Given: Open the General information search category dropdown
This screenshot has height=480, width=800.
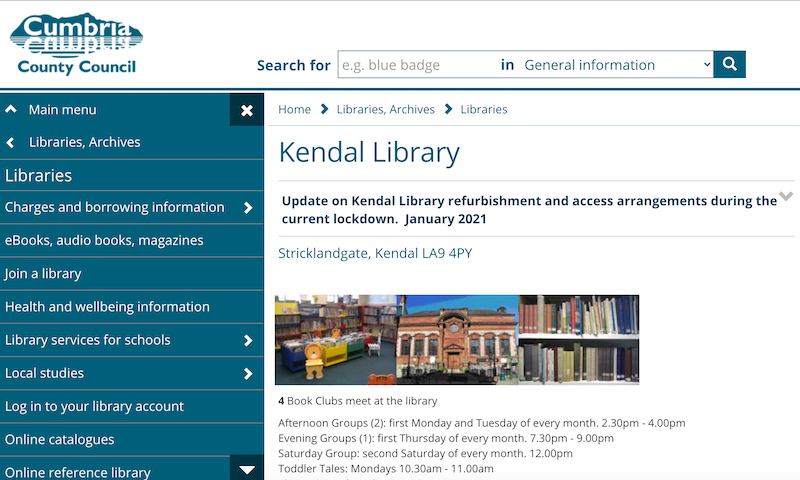Looking at the screenshot, I should (616, 65).
